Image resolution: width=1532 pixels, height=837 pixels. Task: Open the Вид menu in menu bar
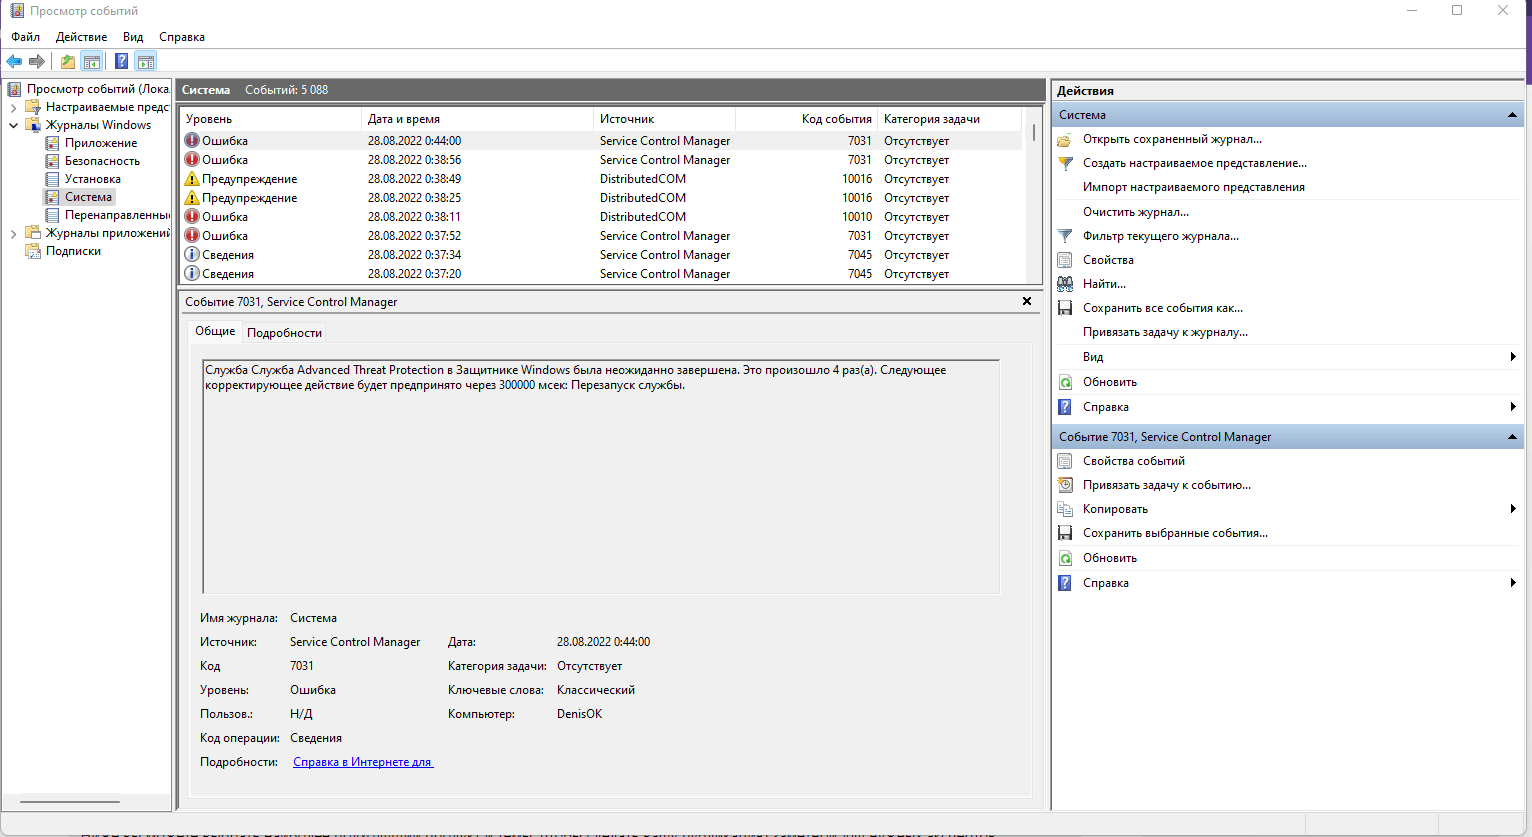tap(133, 37)
